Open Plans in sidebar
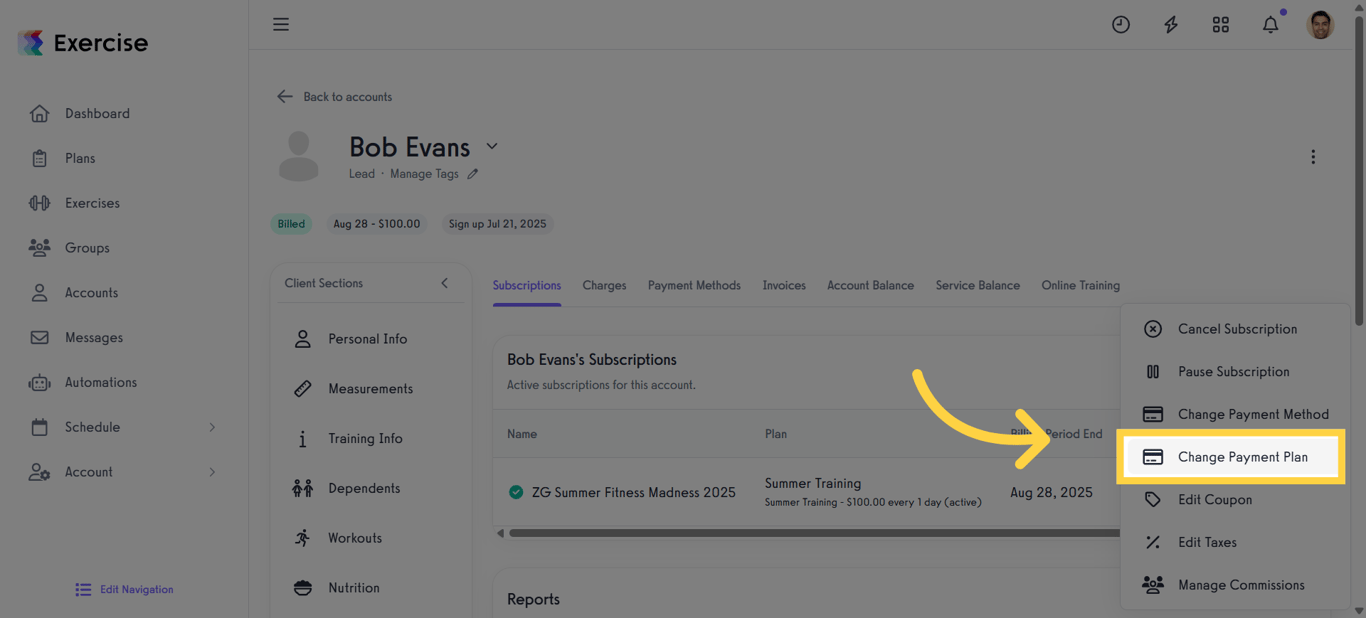This screenshot has height=618, width=1366. click(x=80, y=158)
